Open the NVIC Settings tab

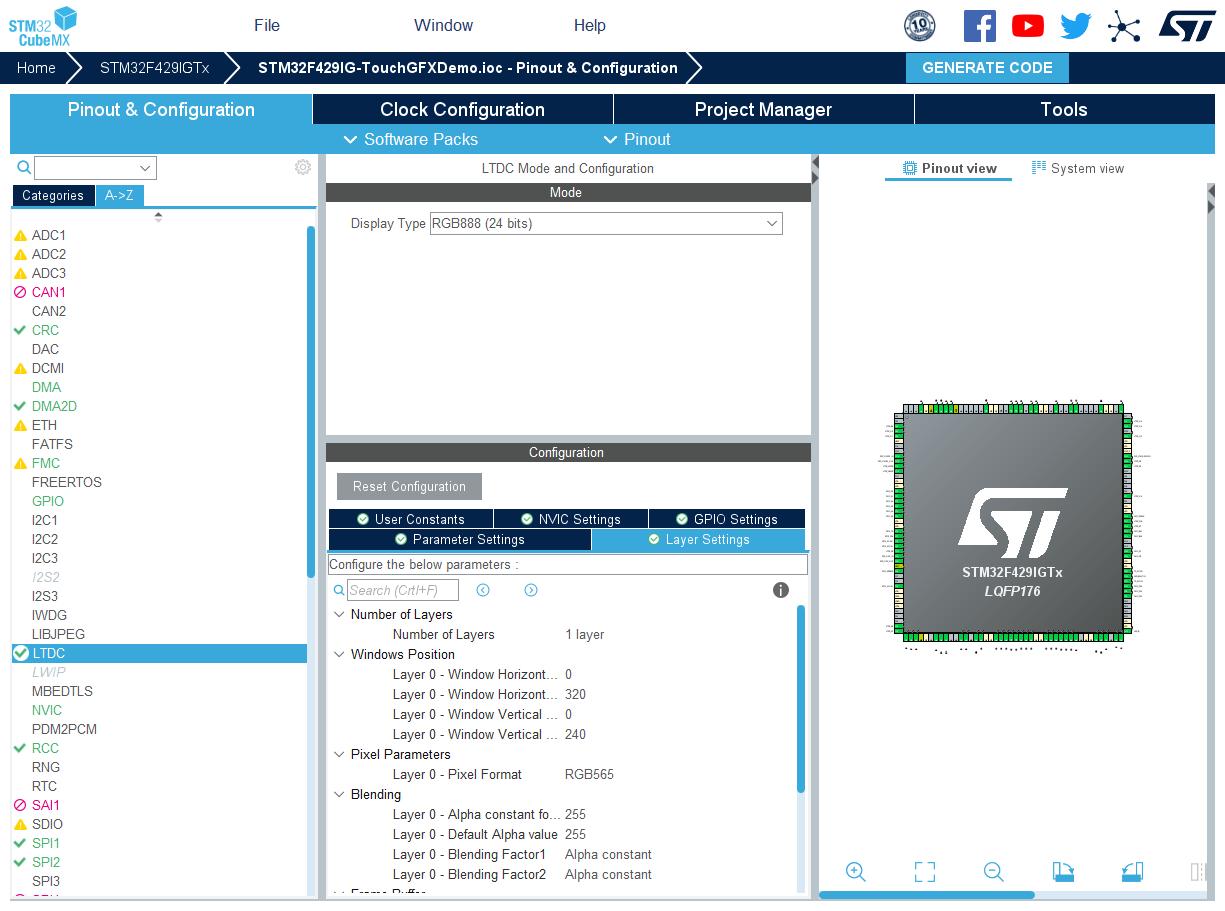[571, 518]
